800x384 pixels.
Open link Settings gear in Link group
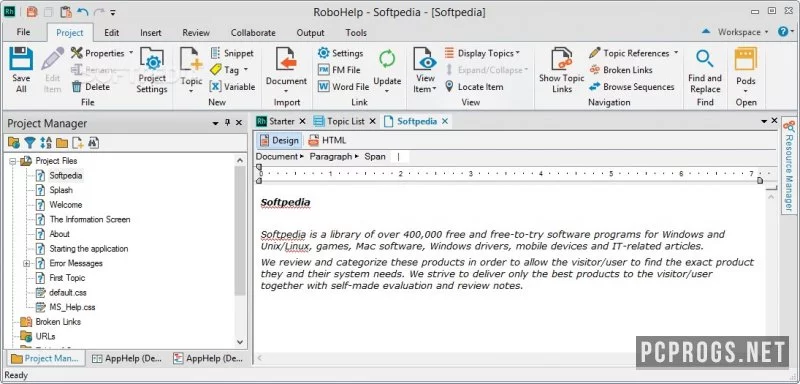(x=323, y=53)
